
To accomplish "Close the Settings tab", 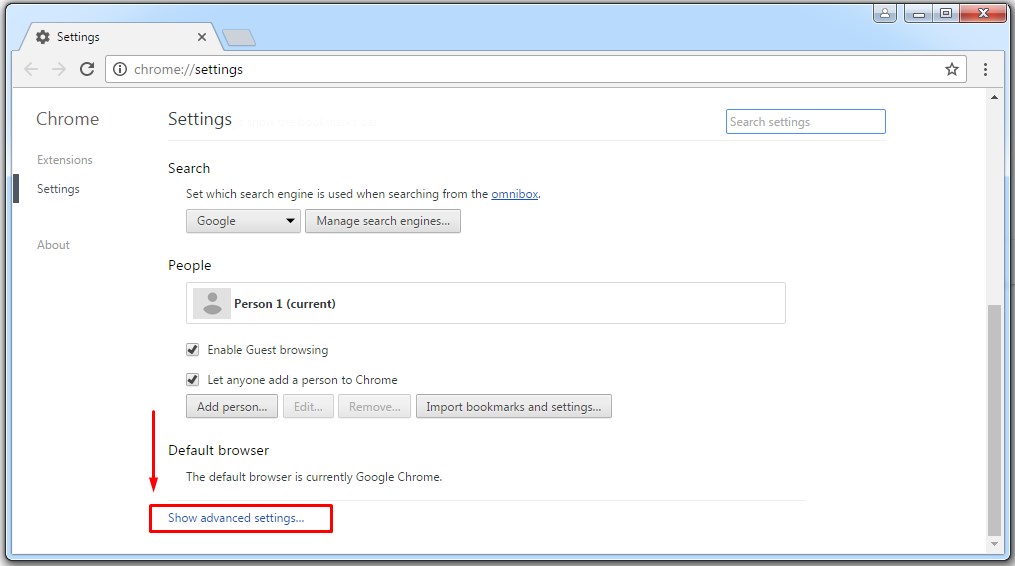I will tap(202, 37).
